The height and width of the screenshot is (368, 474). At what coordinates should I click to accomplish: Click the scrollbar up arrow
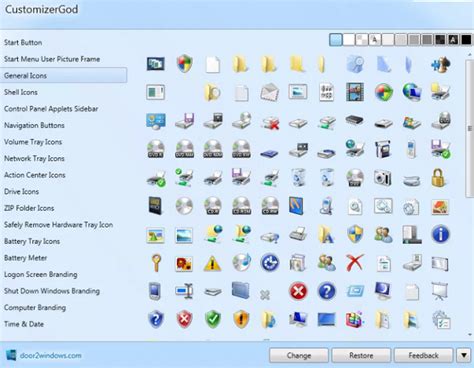[x=470, y=55]
